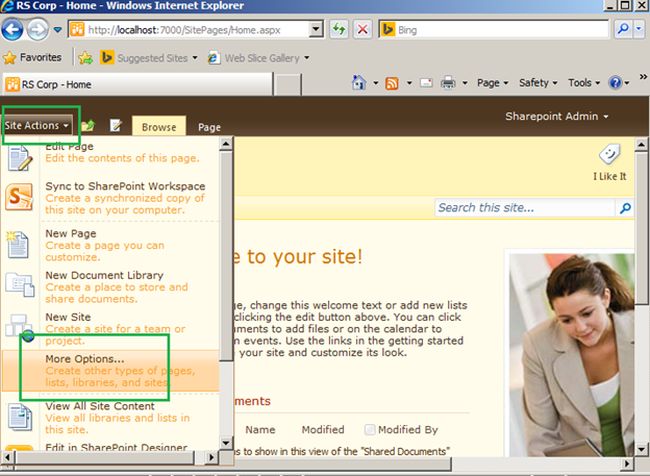Expand the command bar overflow chevron
This screenshot has height=476, width=650.
click(x=643, y=77)
